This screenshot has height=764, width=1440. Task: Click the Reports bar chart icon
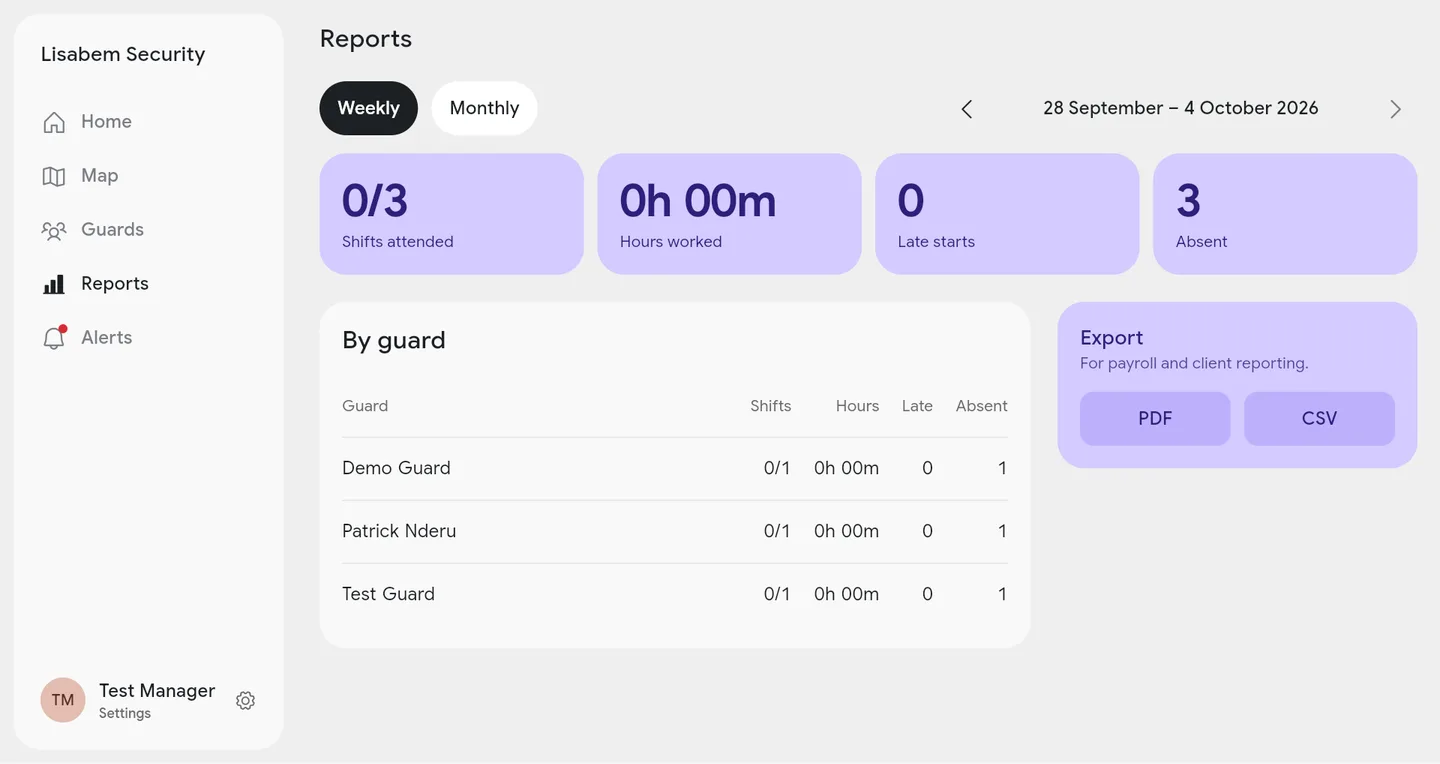point(54,284)
